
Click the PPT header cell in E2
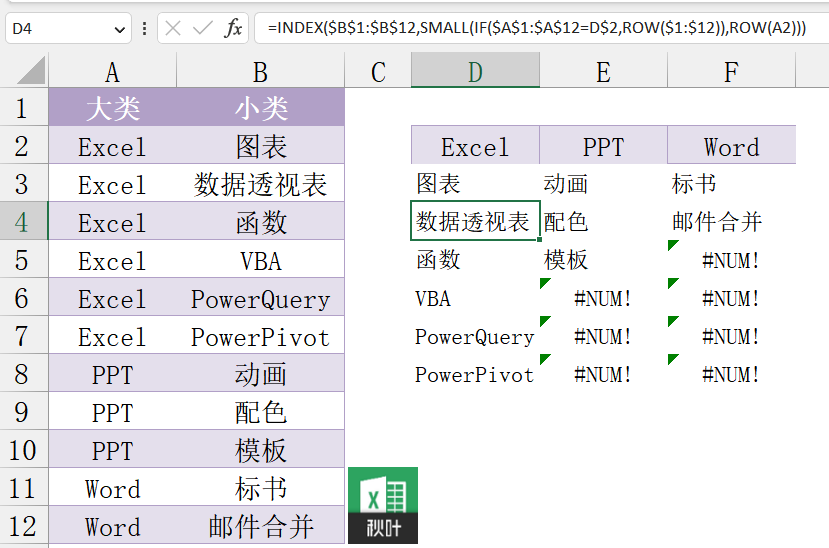(603, 145)
